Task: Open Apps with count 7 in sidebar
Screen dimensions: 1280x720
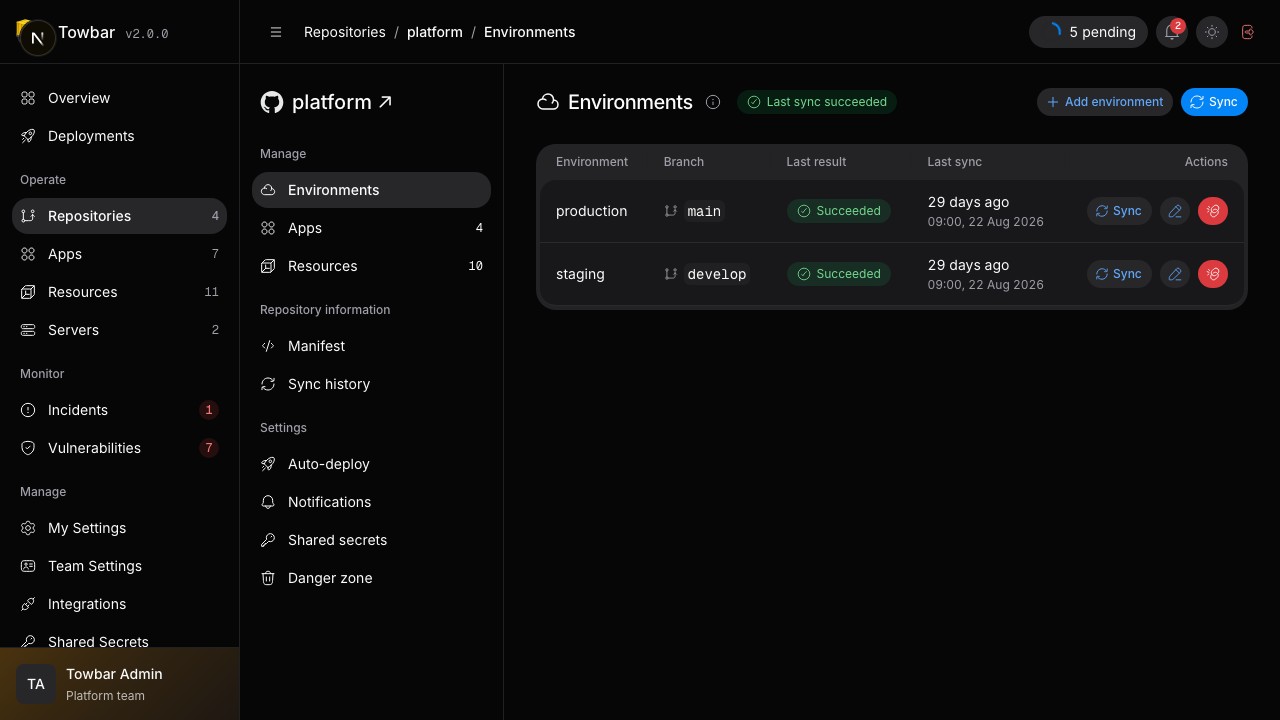Action: pos(119,254)
